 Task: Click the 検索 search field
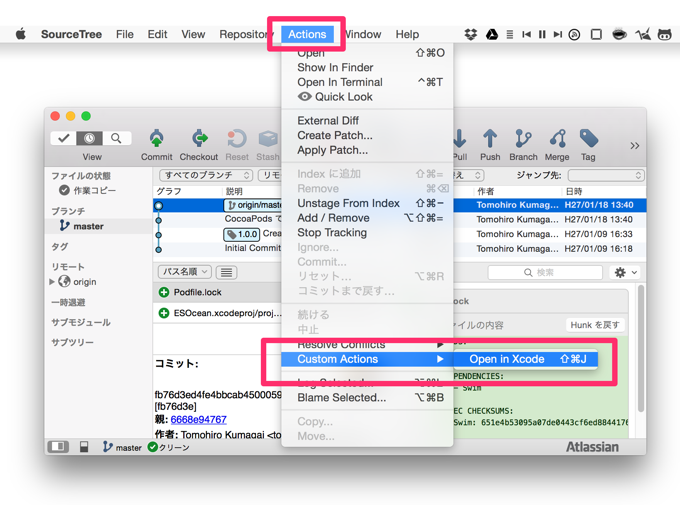point(545,272)
